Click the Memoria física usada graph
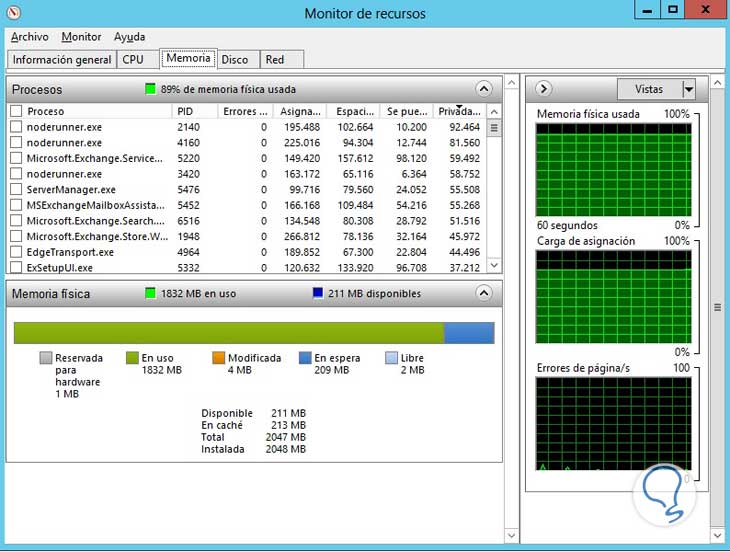Image resolution: width=730 pixels, height=552 pixels. pos(614,170)
